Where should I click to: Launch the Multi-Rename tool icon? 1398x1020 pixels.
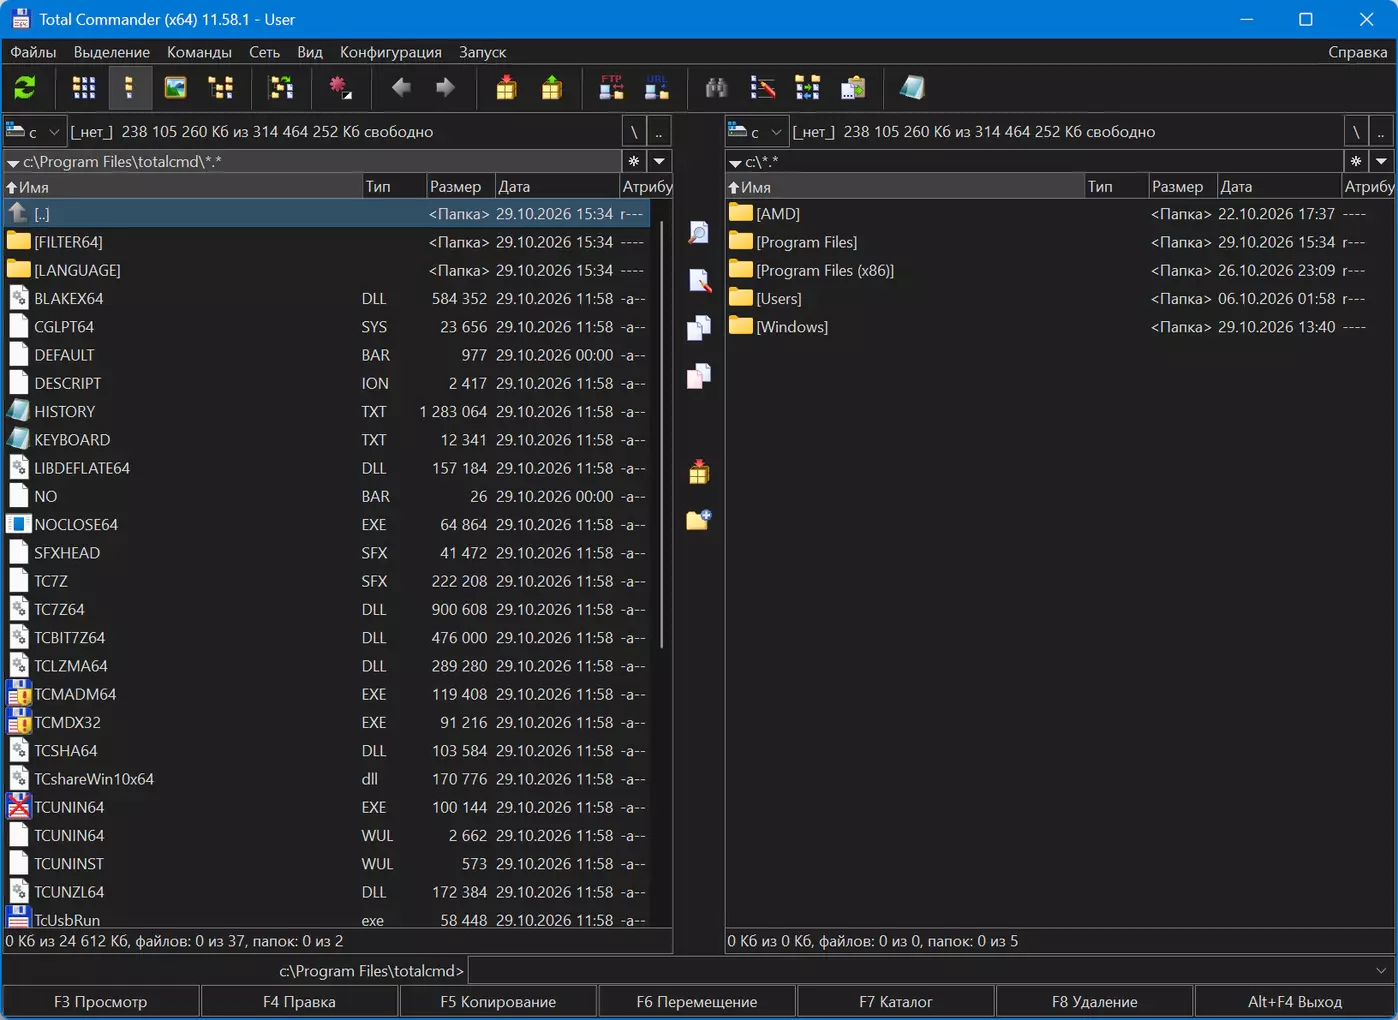[762, 88]
